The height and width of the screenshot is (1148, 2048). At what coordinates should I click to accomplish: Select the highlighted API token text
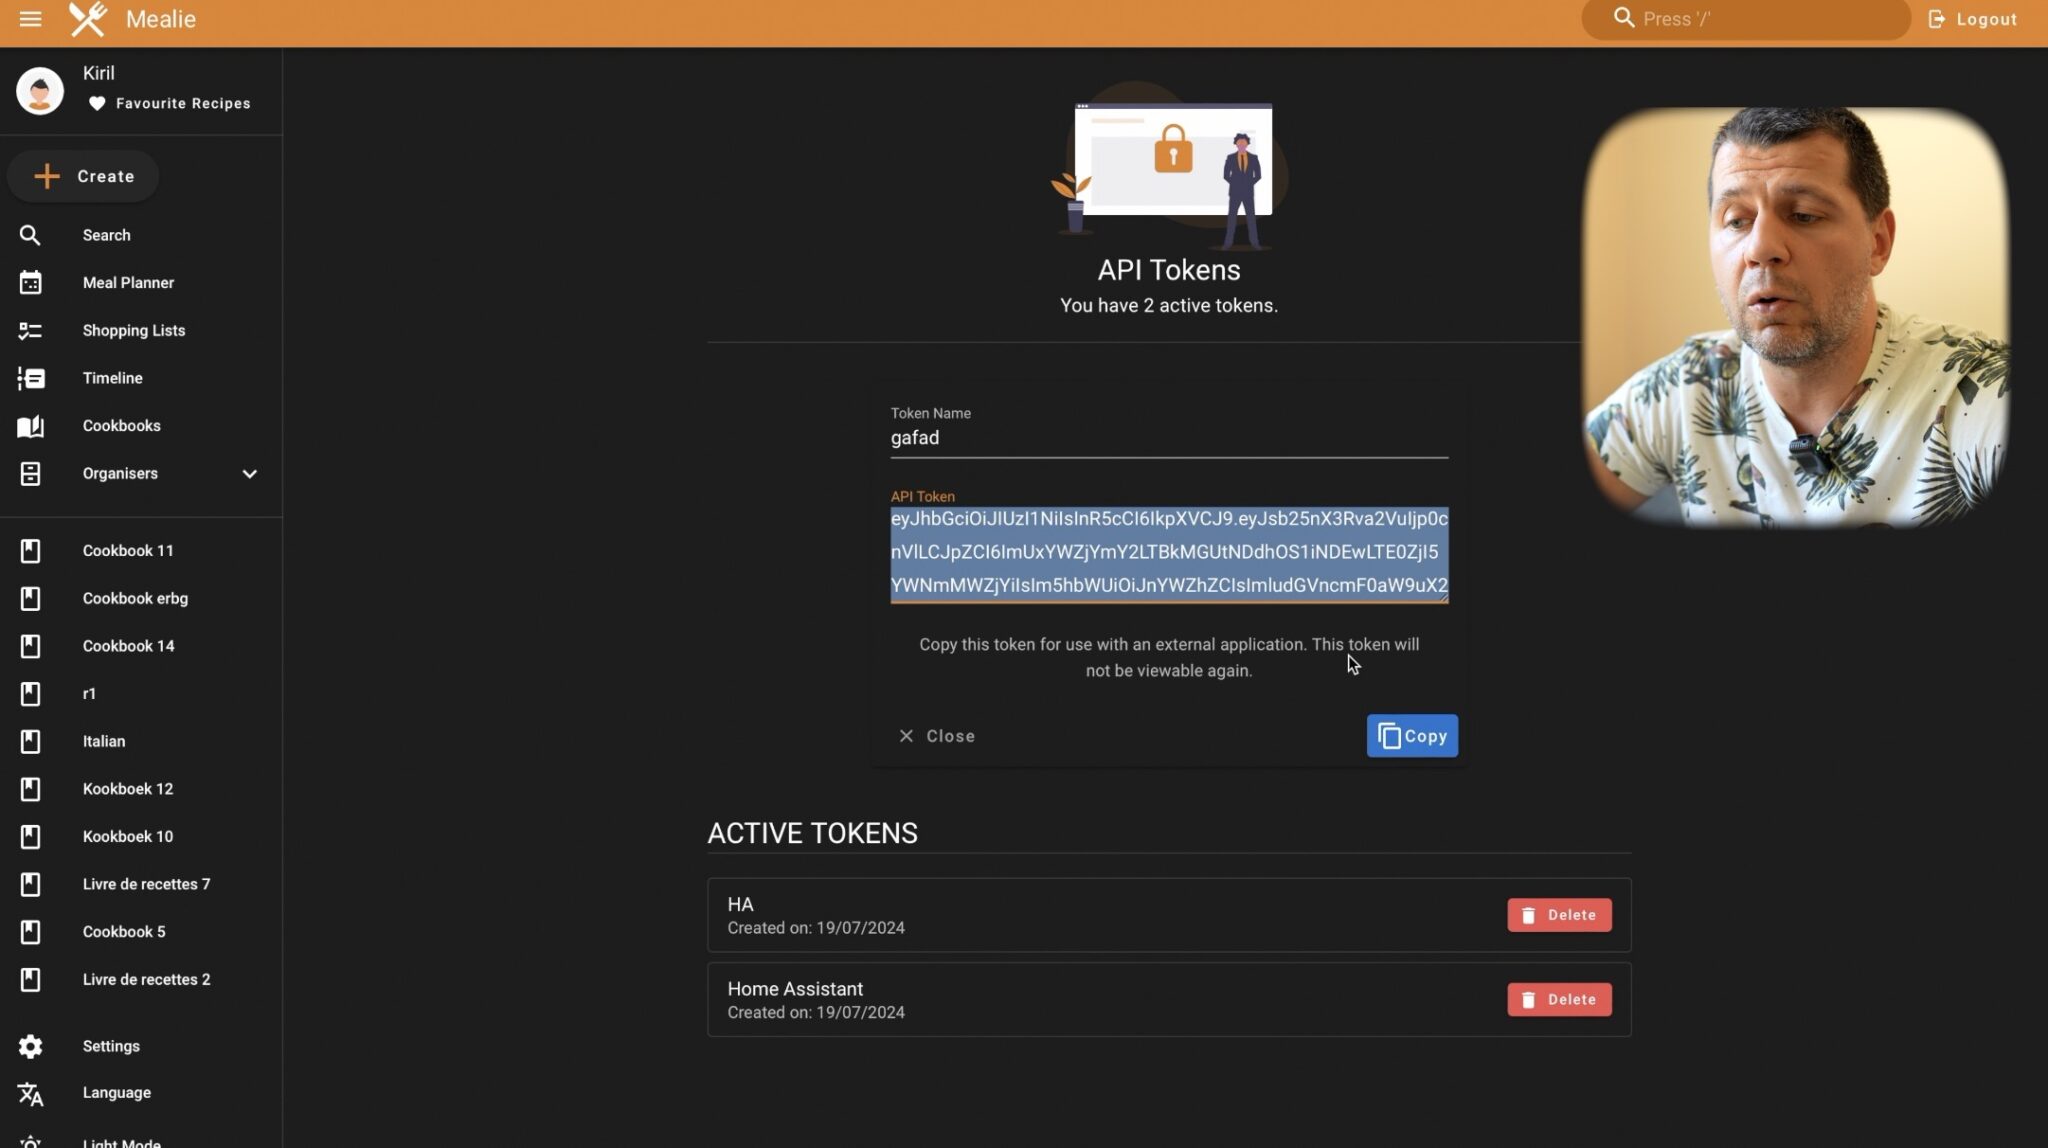pyautogui.click(x=1168, y=554)
